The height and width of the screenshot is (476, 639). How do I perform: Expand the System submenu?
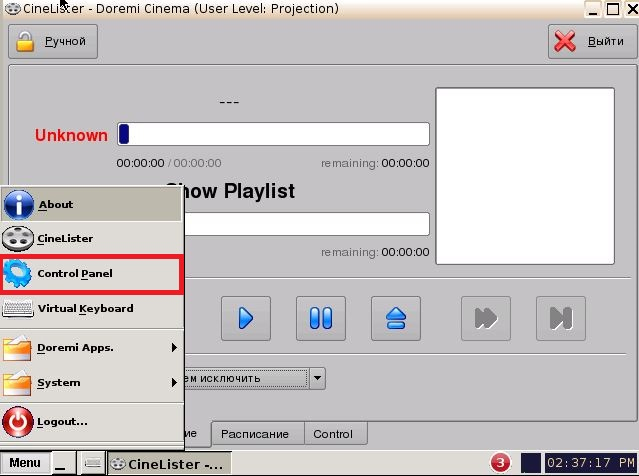click(x=92, y=383)
